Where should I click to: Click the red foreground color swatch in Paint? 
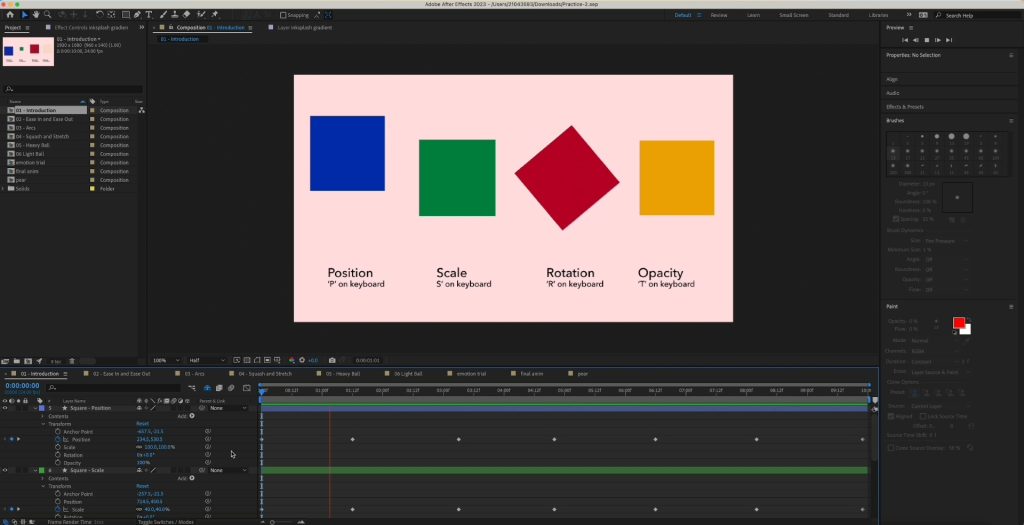point(959,323)
